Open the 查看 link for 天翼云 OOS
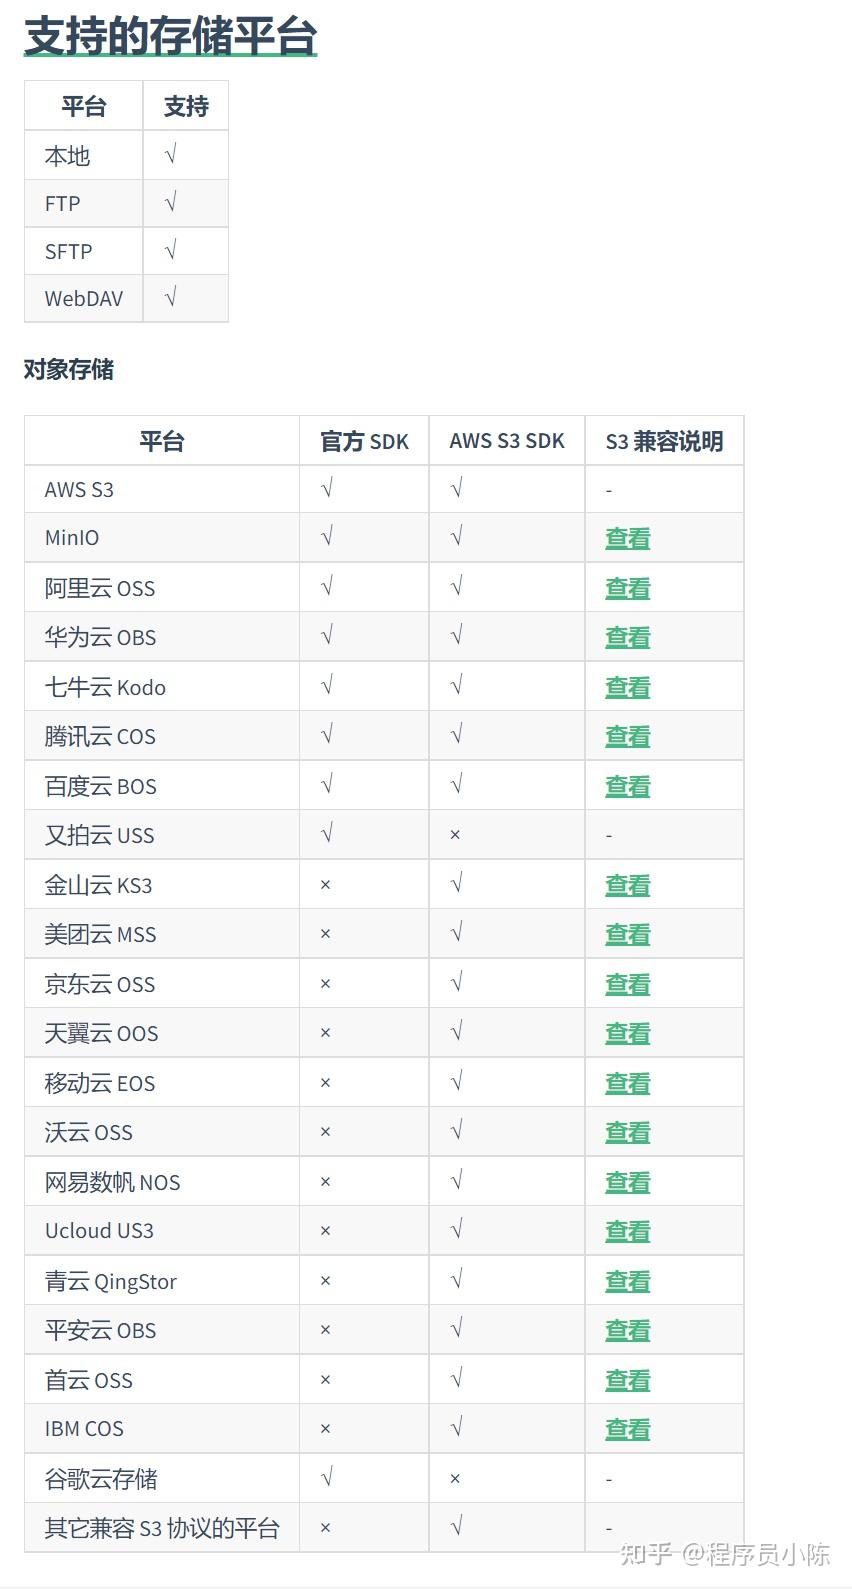 pos(628,1033)
